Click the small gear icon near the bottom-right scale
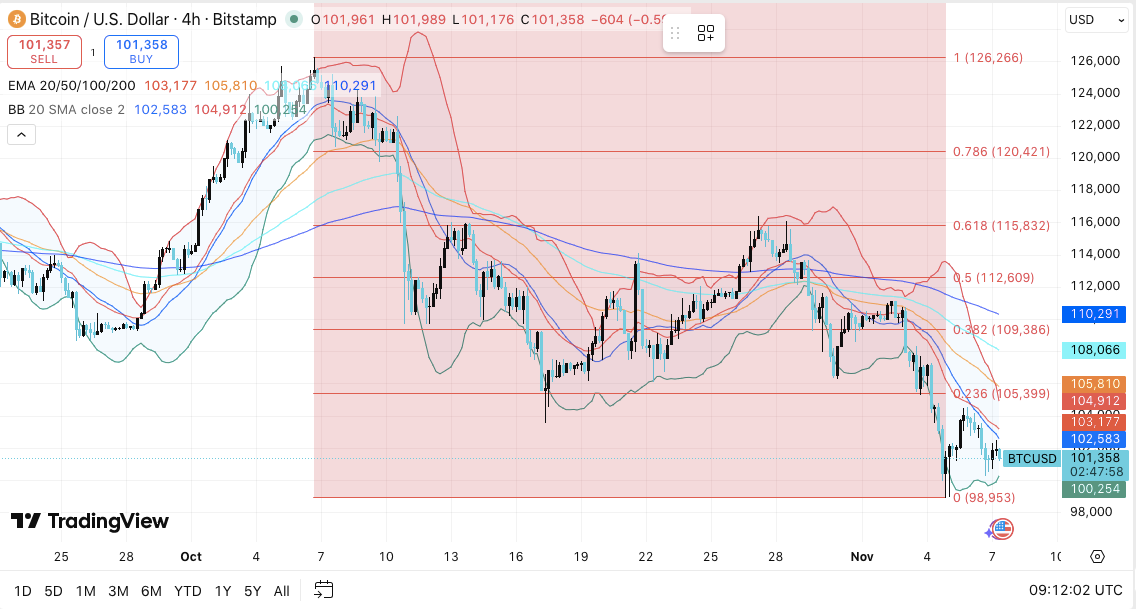Screen dimensions: 1136x609 pyautogui.click(x=1098, y=554)
